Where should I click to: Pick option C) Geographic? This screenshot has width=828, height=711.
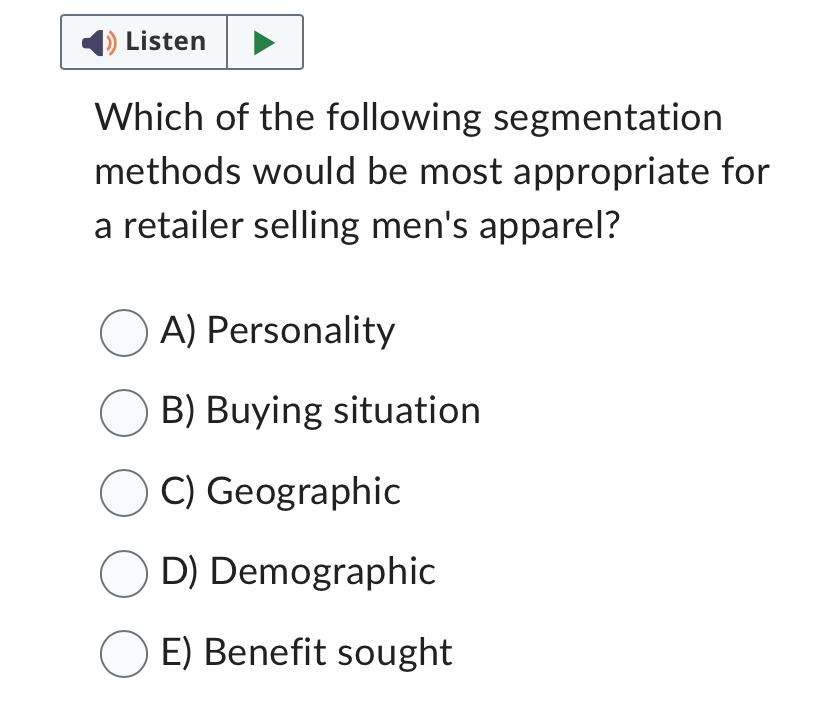pos(123,492)
